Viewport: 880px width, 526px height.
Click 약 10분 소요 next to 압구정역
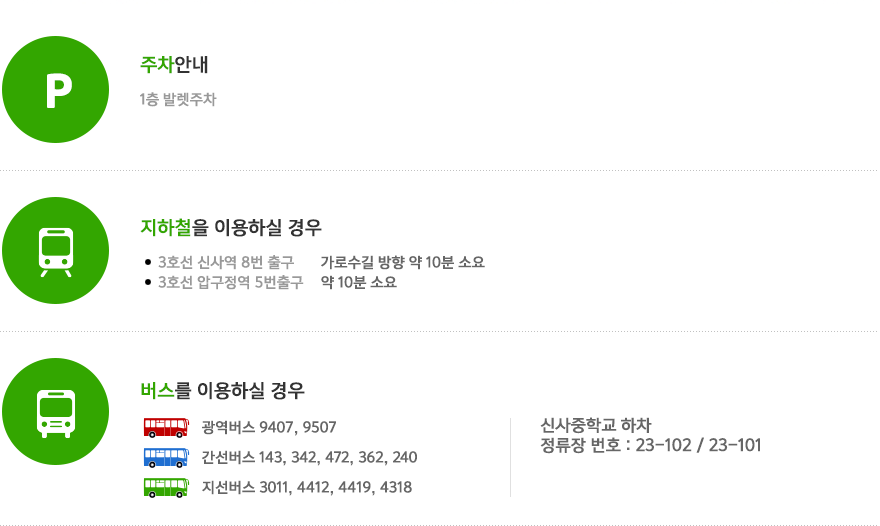359,282
